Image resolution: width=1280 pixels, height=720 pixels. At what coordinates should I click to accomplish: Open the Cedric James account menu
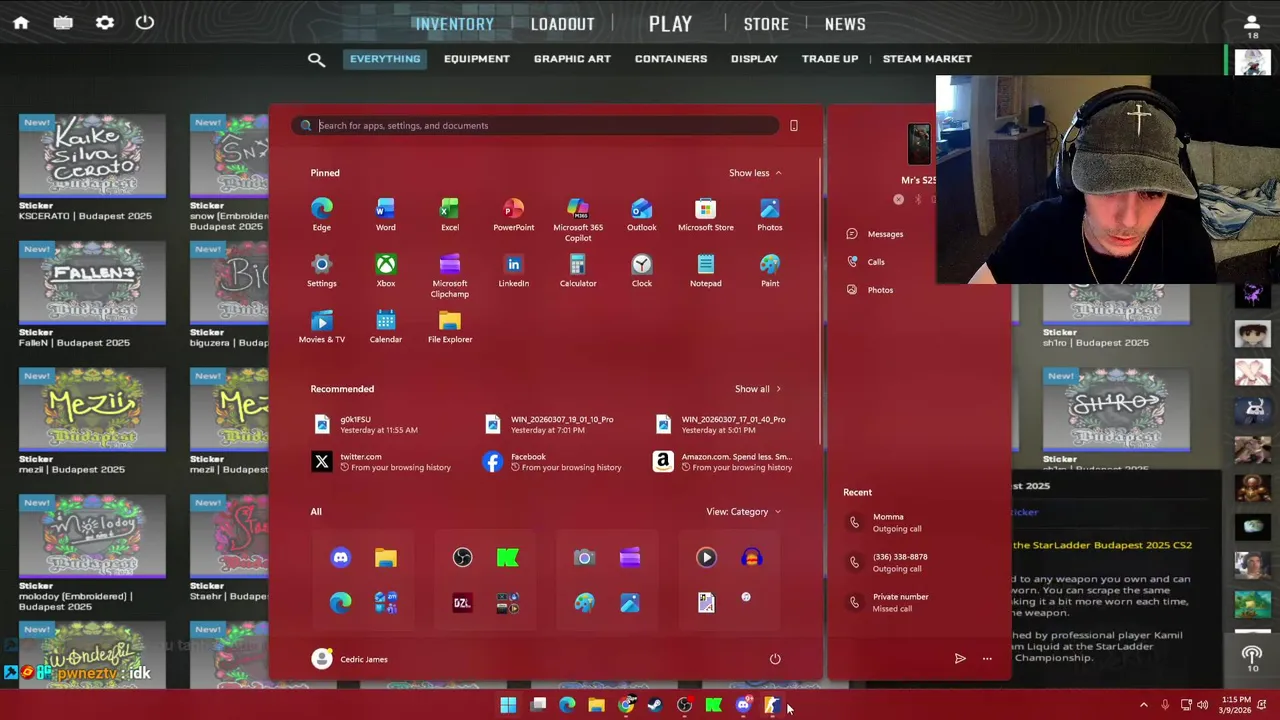click(350, 659)
